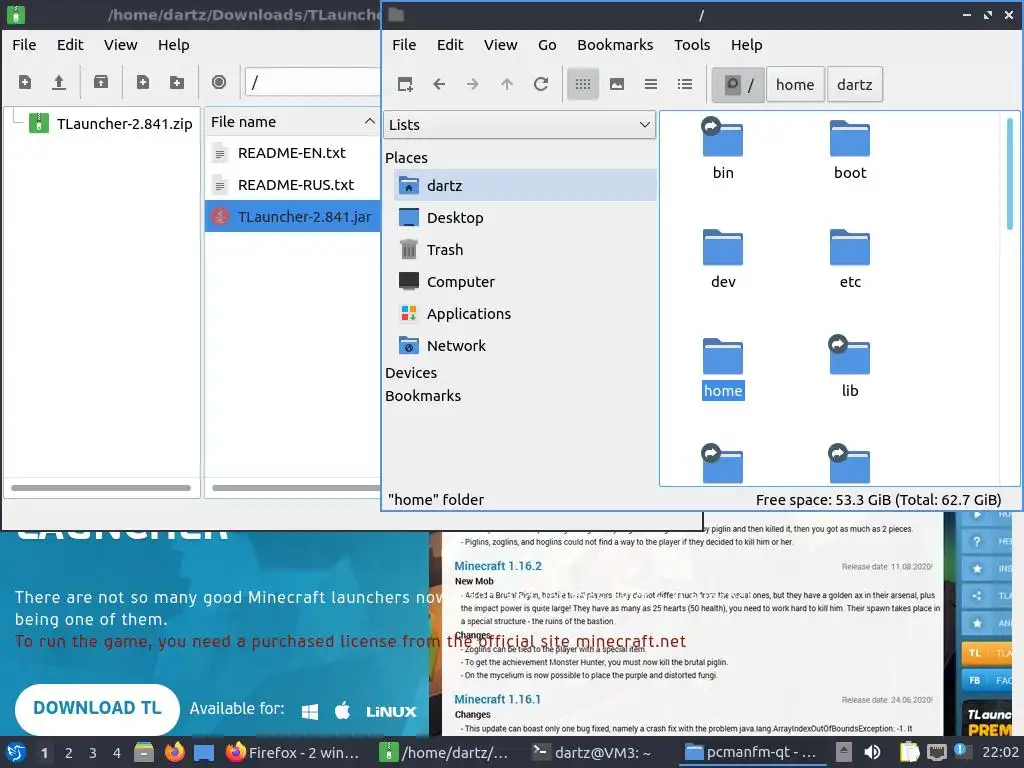This screenshot has width=1024, height=768.
Task: Open the archive manager File menu
Action: [x=24, y=44]
